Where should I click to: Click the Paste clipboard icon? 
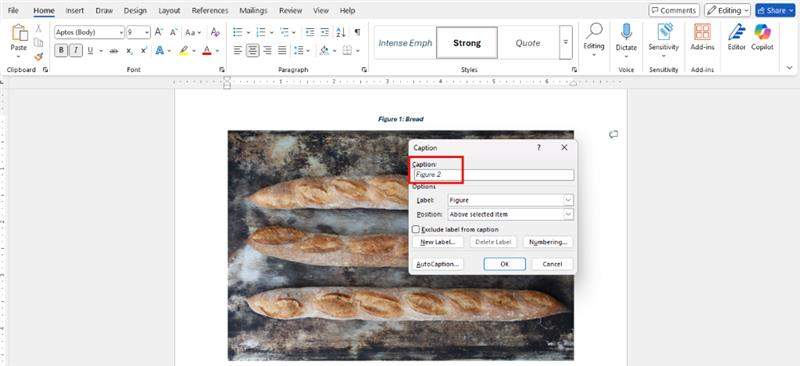[x=19, y=33]
